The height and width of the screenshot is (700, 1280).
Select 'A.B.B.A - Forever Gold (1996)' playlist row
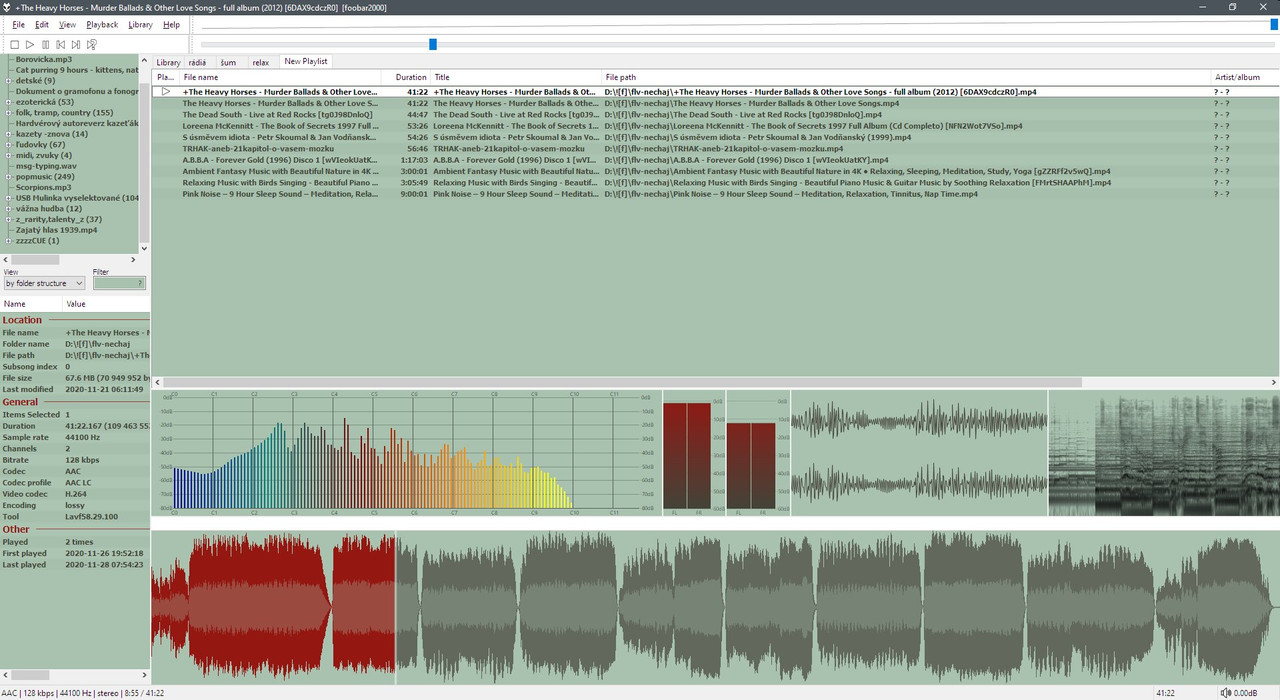pyautogui.click(x=715, y=160)
